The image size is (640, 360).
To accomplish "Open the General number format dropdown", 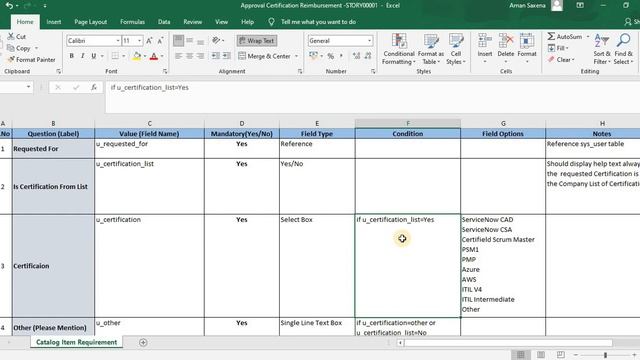I will tap(369, 41).
